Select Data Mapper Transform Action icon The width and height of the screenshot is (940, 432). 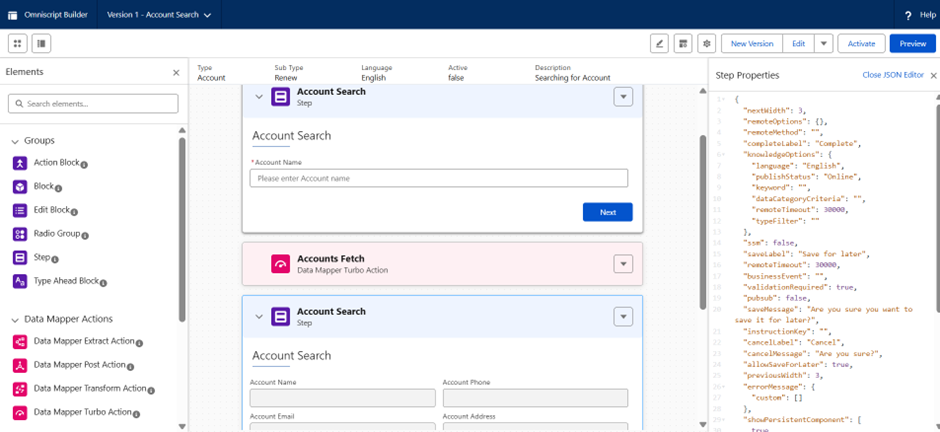tap(20, 389)
